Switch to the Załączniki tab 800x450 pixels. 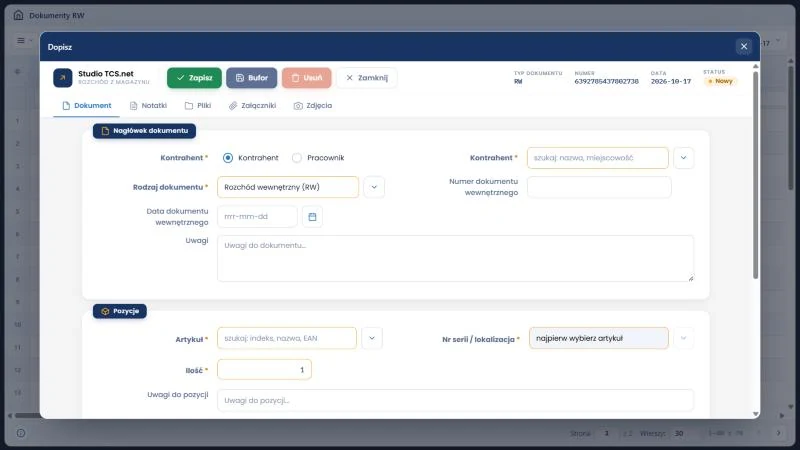pyautogui.click(x=253, y=106)
